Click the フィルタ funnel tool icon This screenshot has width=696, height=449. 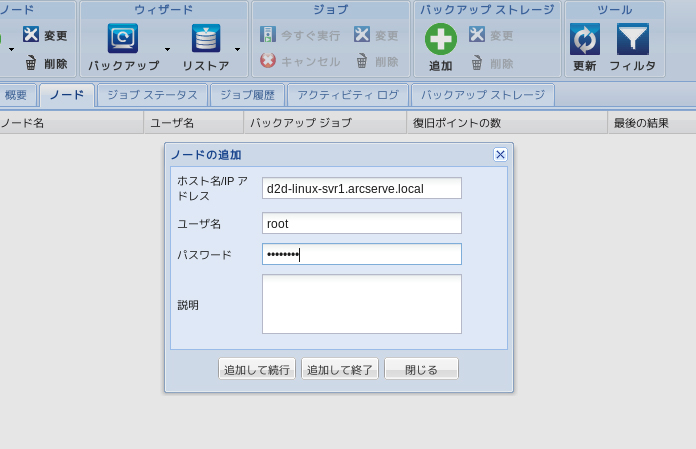pyautogui.click(x=633, y=39)
